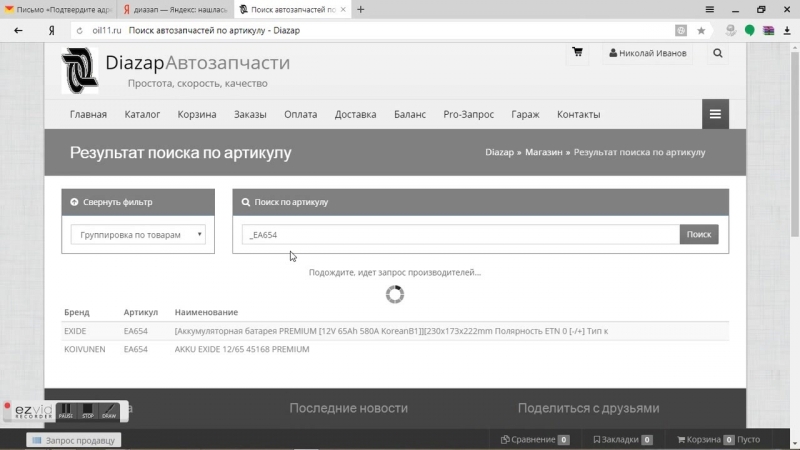Click the Поиск button
Viewport: 800px width, 450px height.
click(x=699, y=235)
